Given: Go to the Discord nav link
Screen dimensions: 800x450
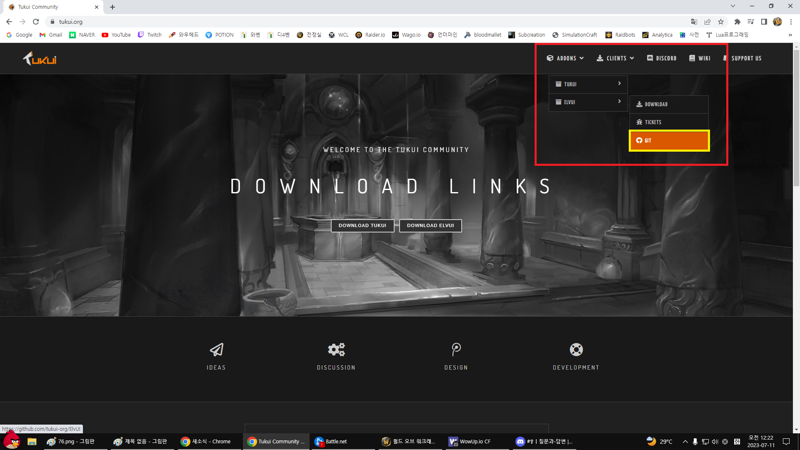Looking at the screenshot, I should (662, 58).
